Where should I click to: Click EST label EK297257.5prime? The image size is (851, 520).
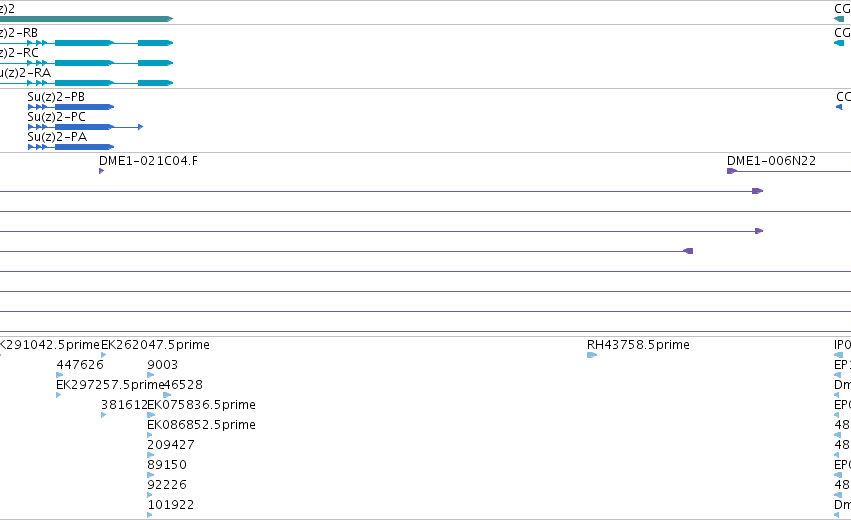[x=110, y=385]
